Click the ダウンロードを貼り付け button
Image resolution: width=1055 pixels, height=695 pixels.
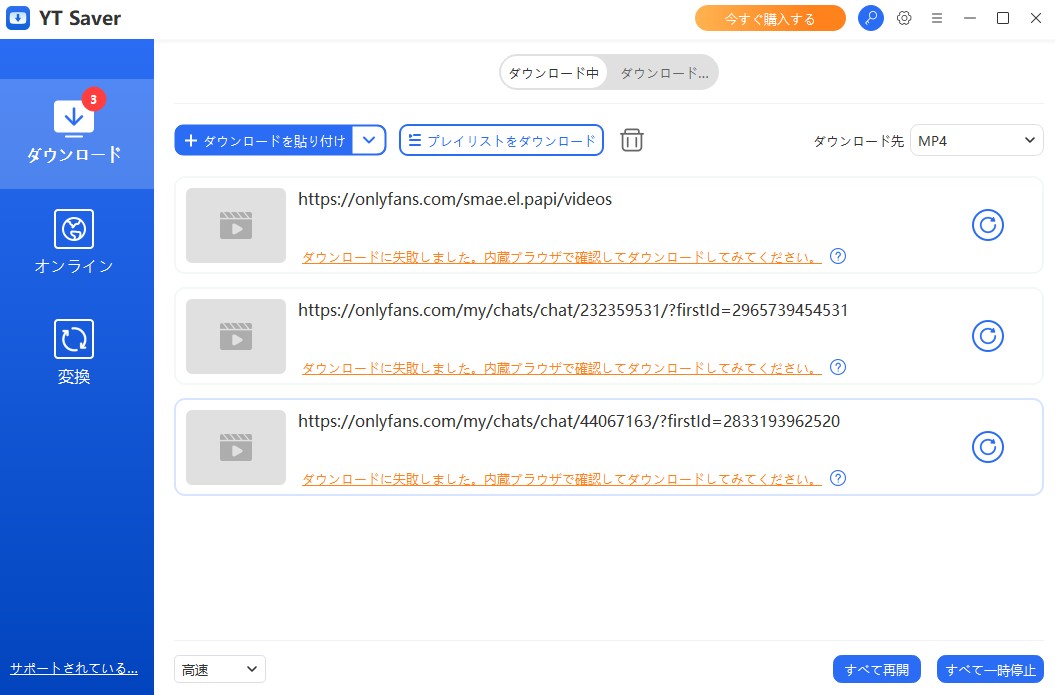pos(264,141)
